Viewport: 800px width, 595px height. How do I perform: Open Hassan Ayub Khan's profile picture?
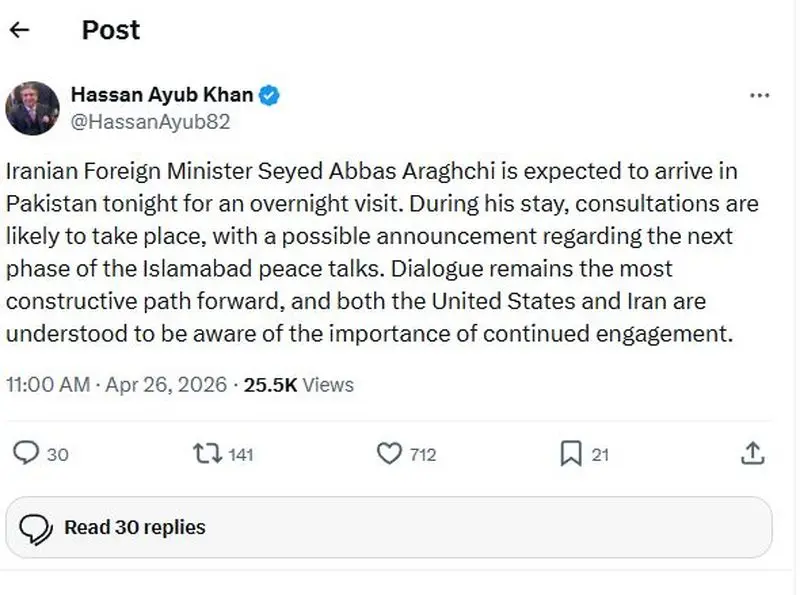click(32, 108)
